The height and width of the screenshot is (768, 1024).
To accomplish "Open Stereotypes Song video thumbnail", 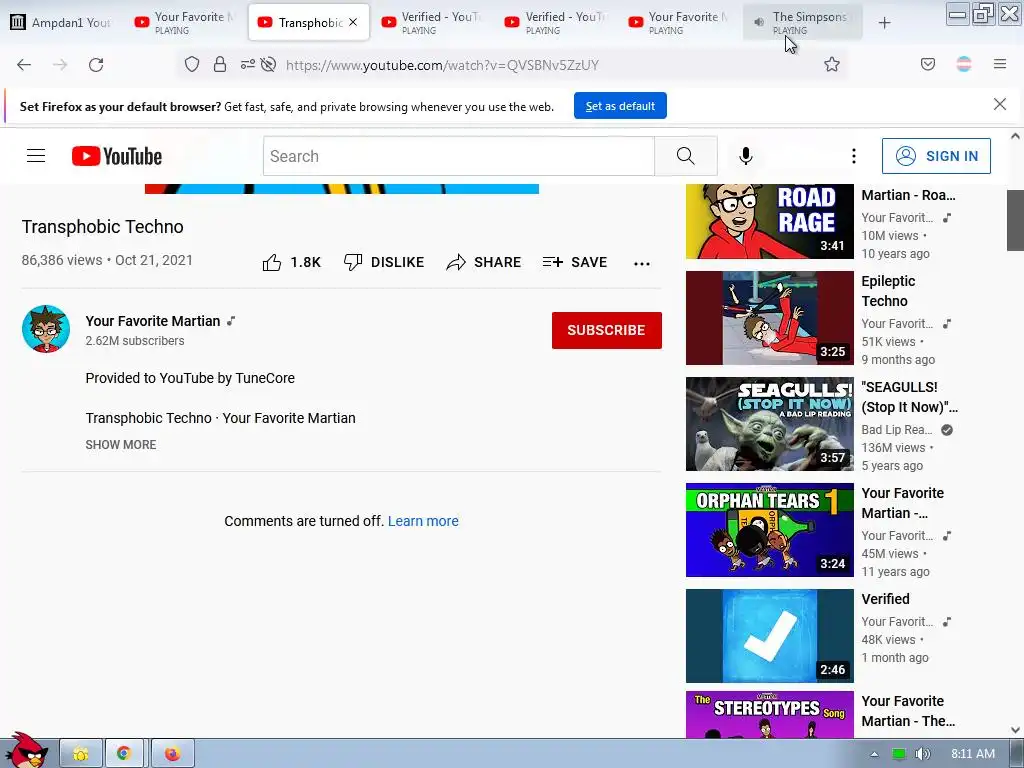I will click(769, 714).
